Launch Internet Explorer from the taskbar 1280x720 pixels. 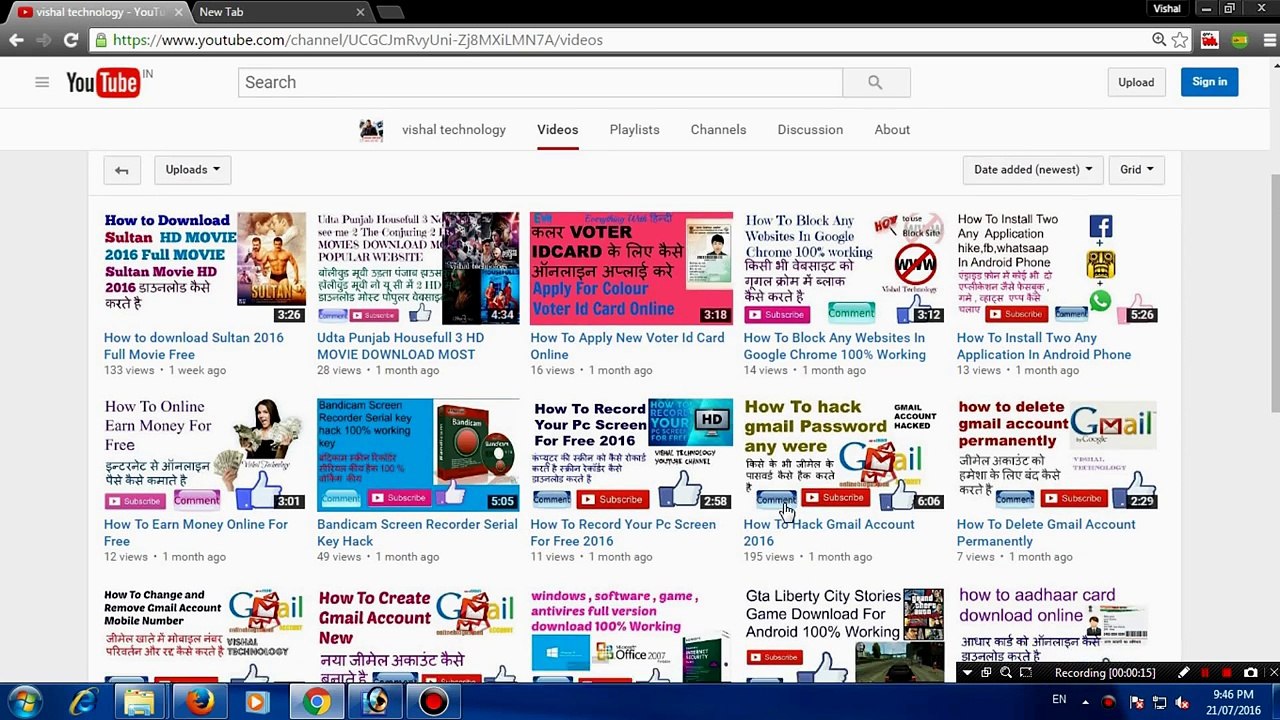82,702
